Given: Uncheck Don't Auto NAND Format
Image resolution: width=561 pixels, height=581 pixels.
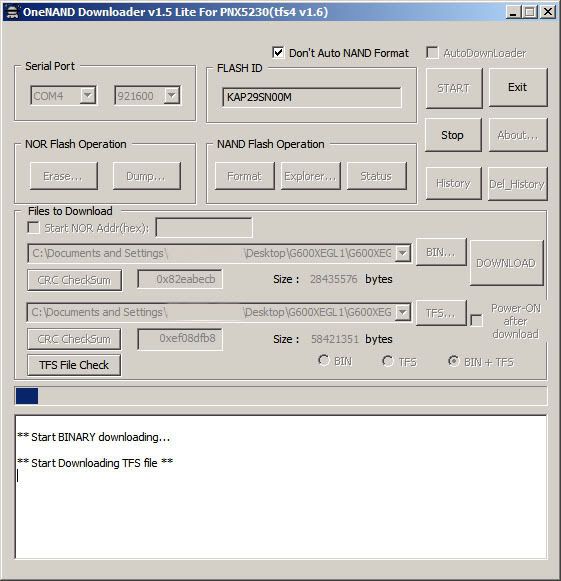Looking at the screenshot, I should coord(278,53).
